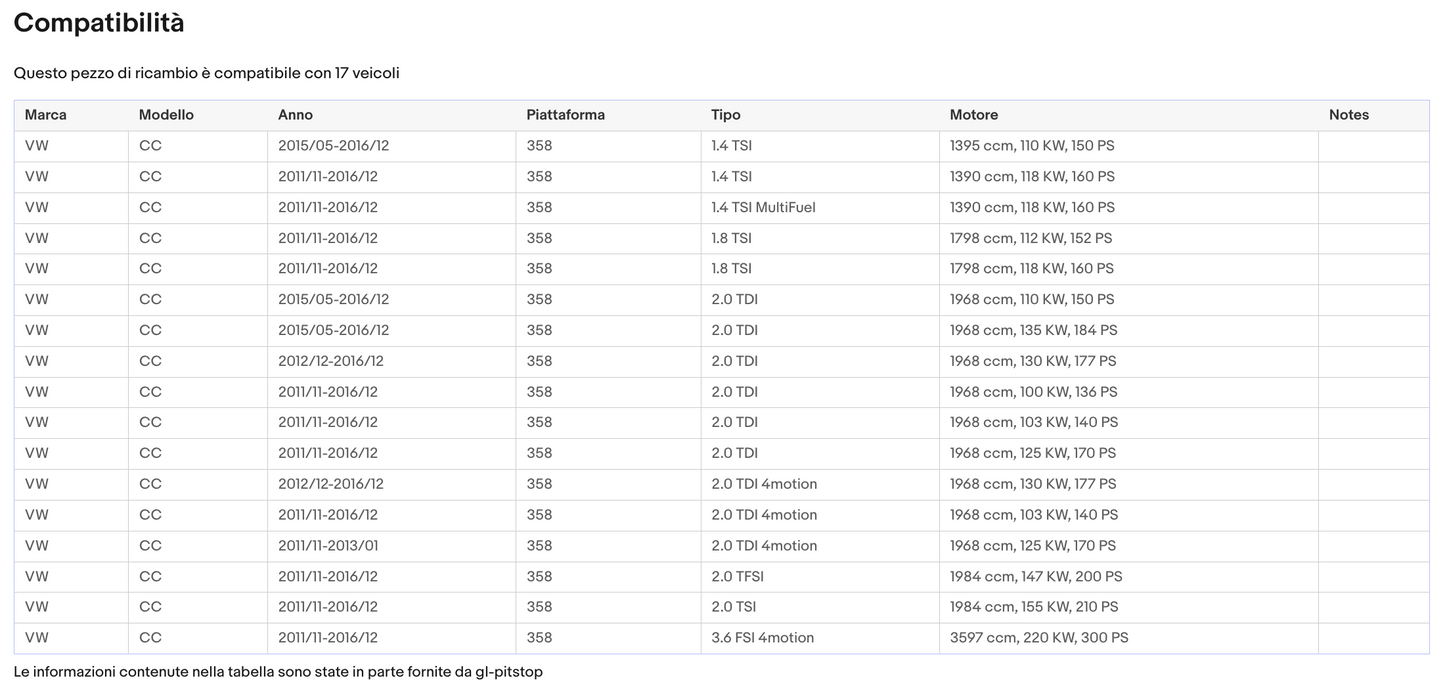Select the Modello column header
This screenshot has height=695, width=1445.
(166, 115)
